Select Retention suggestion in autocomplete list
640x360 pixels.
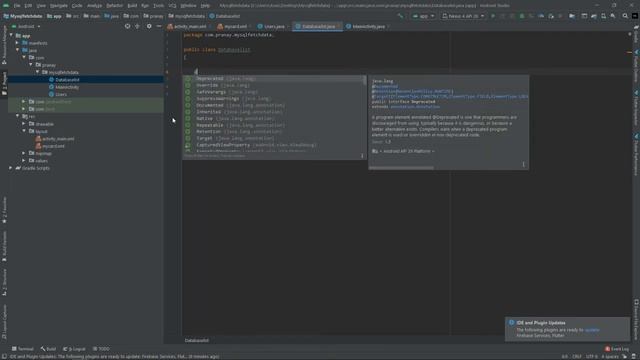point(274,132)
